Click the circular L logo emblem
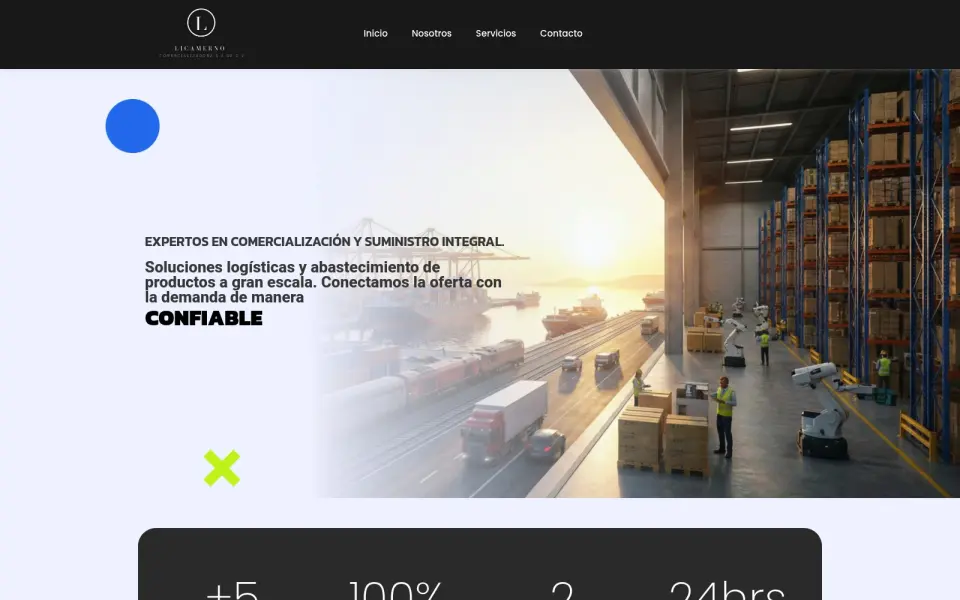The image size is (960, 600). [x=201, y=23]
